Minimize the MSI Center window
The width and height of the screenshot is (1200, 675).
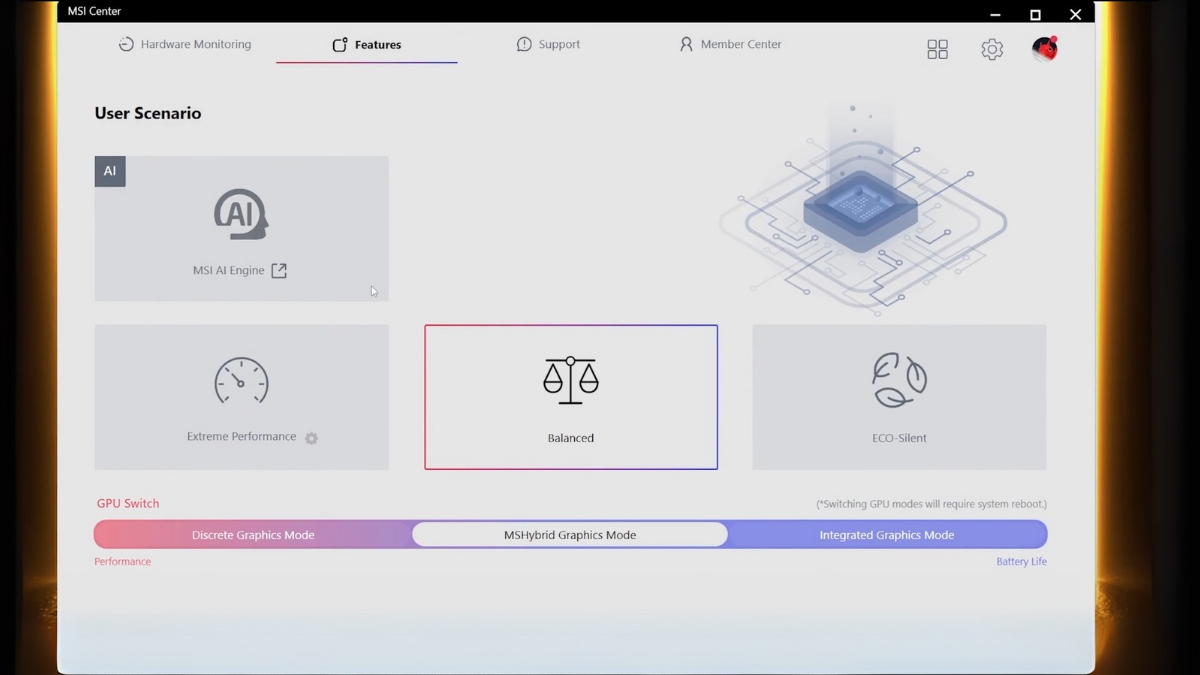(x=995, y=15)
